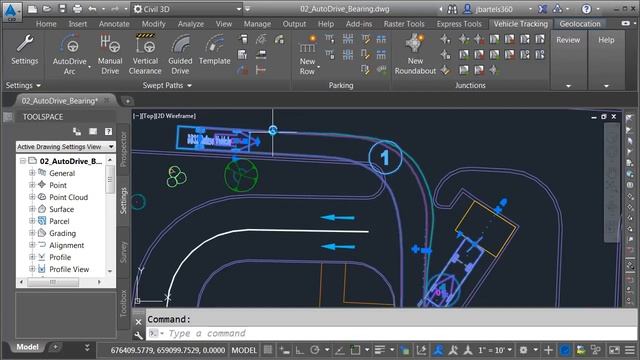
Task: Select the Model layout tab
Action: tap(27, 347)
